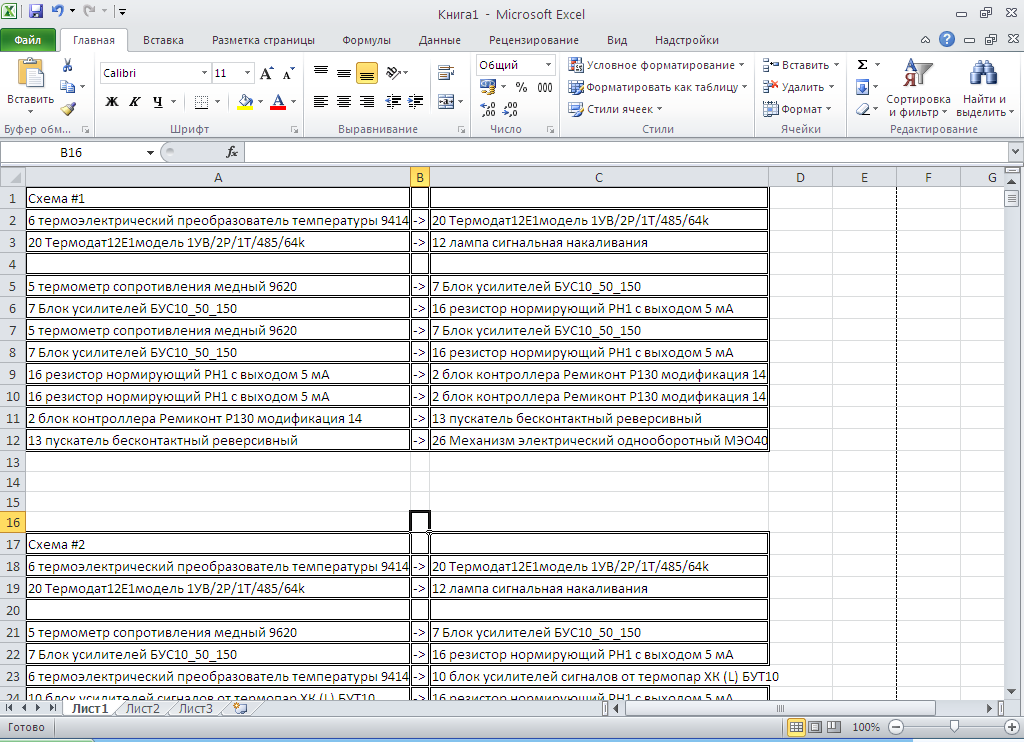The width and height of the screenshot is (1024, 742).
Task: Select column C header
Action: pyautogui.click(x=599, y=177)
